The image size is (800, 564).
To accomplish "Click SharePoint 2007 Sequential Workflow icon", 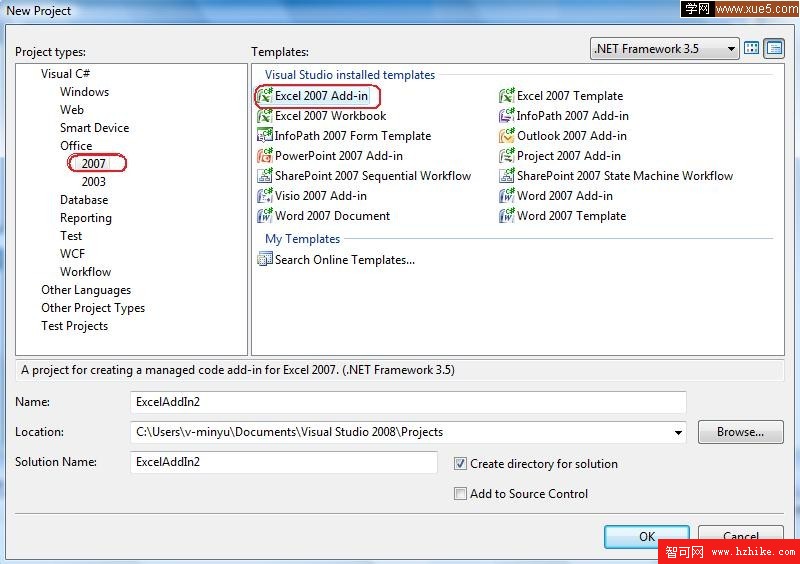I will coord(265,176).
